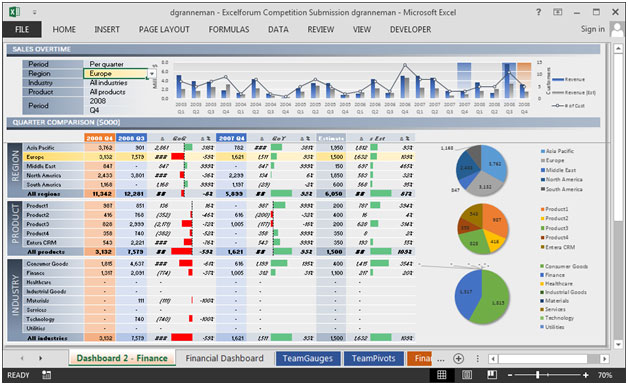Click horizontal scrollbar left arrow

tap(493, 359)
